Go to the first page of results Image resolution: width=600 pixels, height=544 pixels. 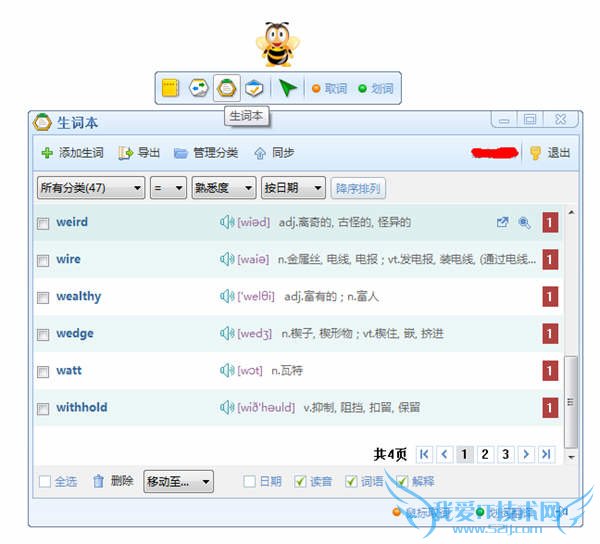(x=424, y=454)
